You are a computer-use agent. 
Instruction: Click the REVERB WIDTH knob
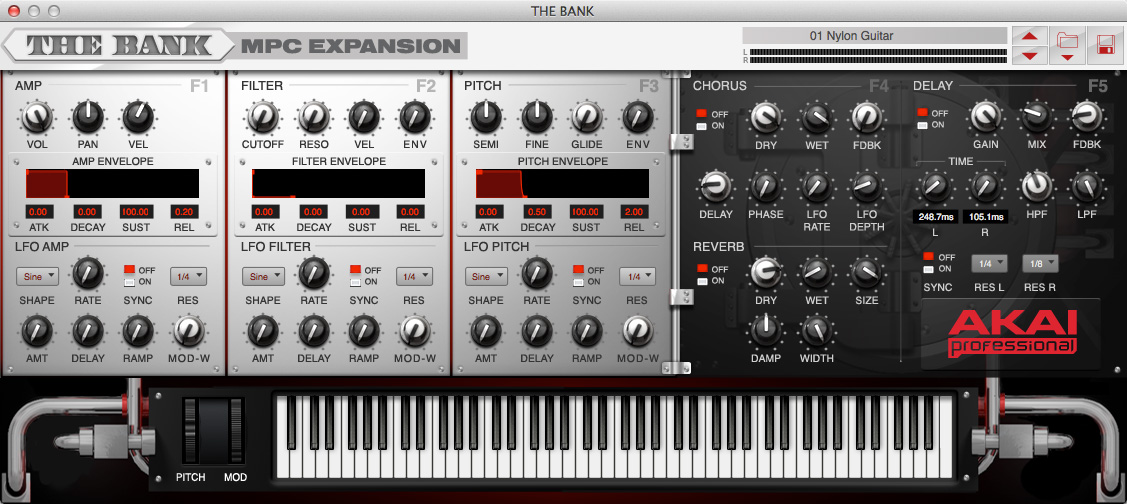[x=816, y=330]
